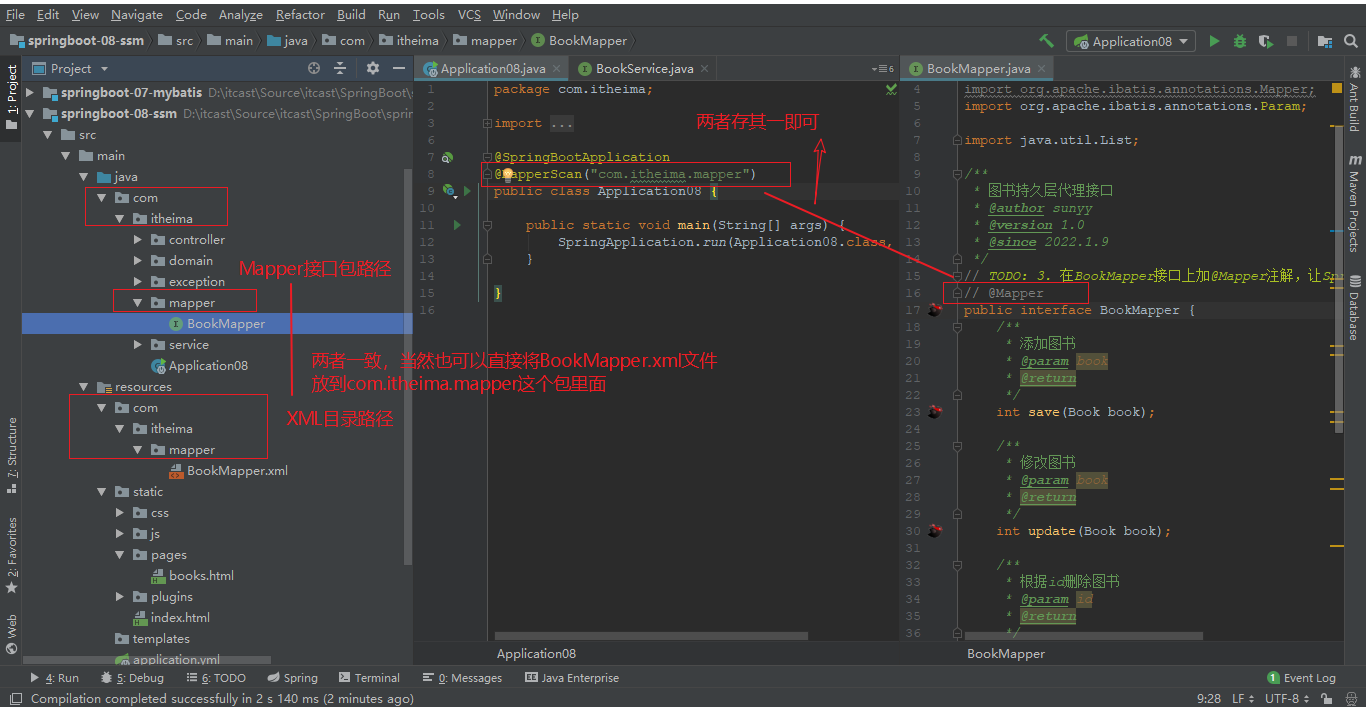Screen dimensions: 1366x707
Task: Click the scroll from source target icon
Action: (314, 68)
